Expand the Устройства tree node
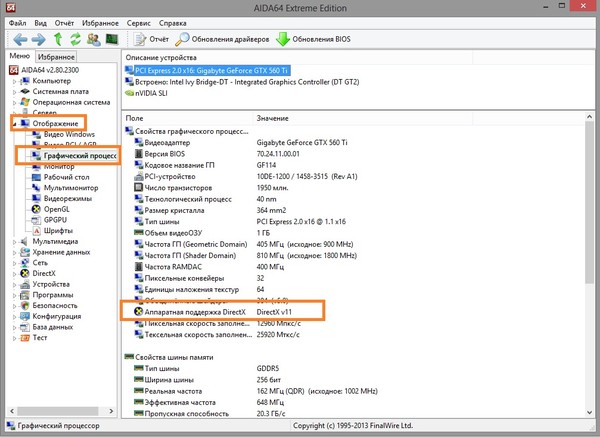The image size is (600, 437). [x=14, y=285]
